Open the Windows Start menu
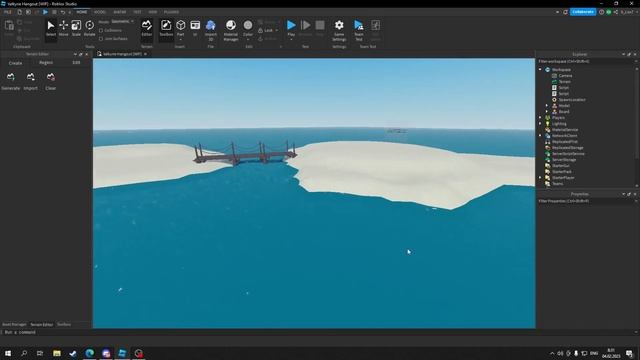Image resolution: width=640 pixels, height=360 pixels. (x=8, y=353)
